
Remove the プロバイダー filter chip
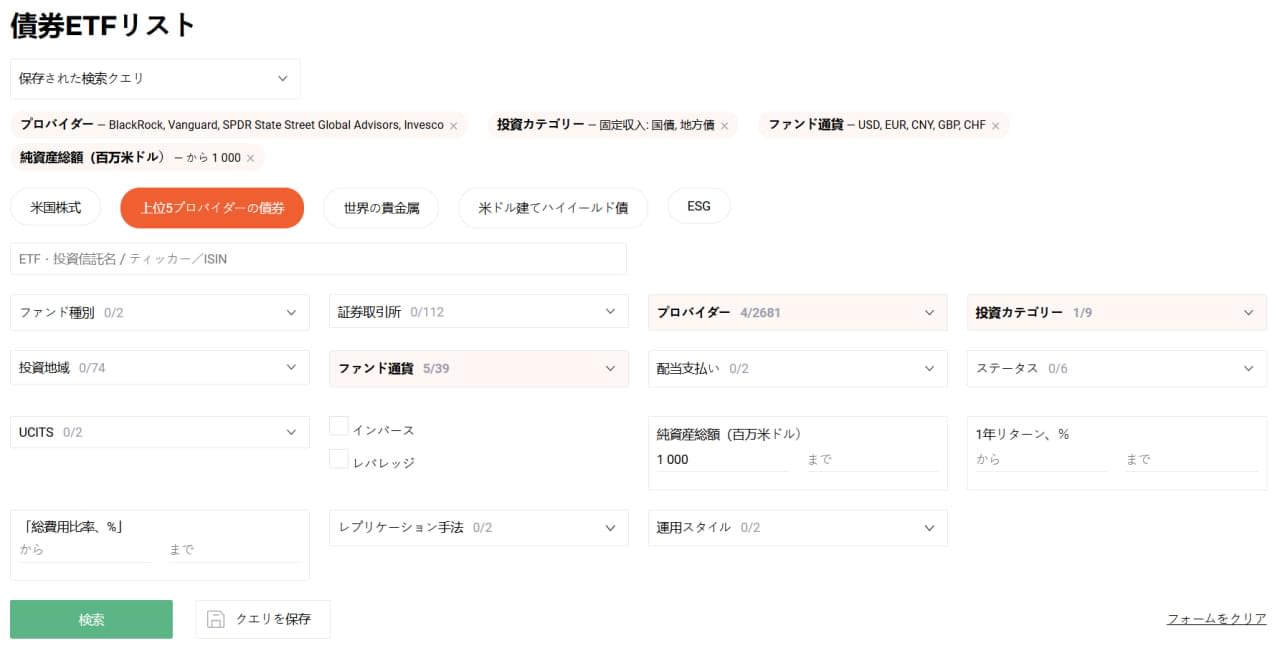(453, 126)
